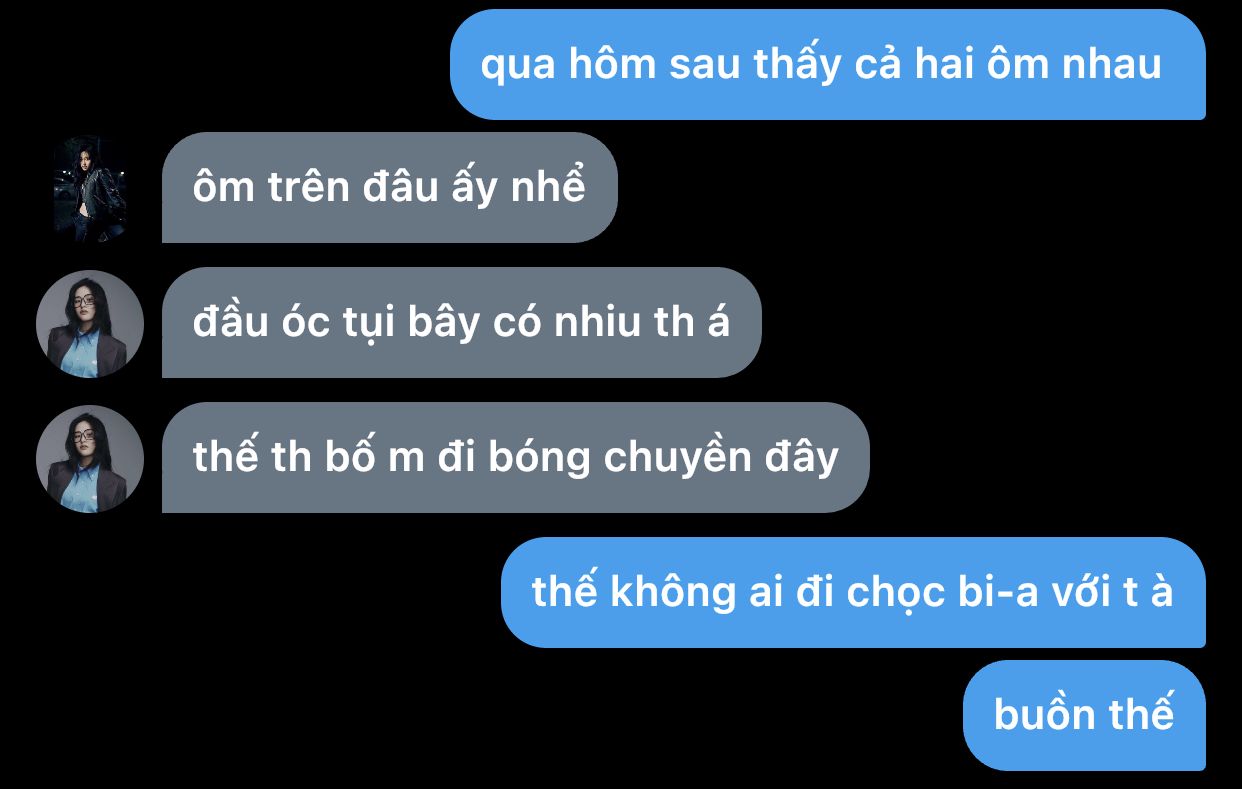The width and height of the screenshot is (1242, 789).
Task: Select the "qua hôm sau thấy cả hai ôm nhau" bubble
Action: (827, 65)
